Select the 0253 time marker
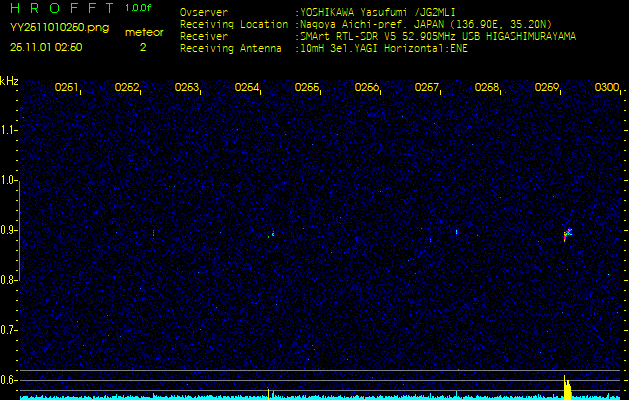 click(187, 88)
